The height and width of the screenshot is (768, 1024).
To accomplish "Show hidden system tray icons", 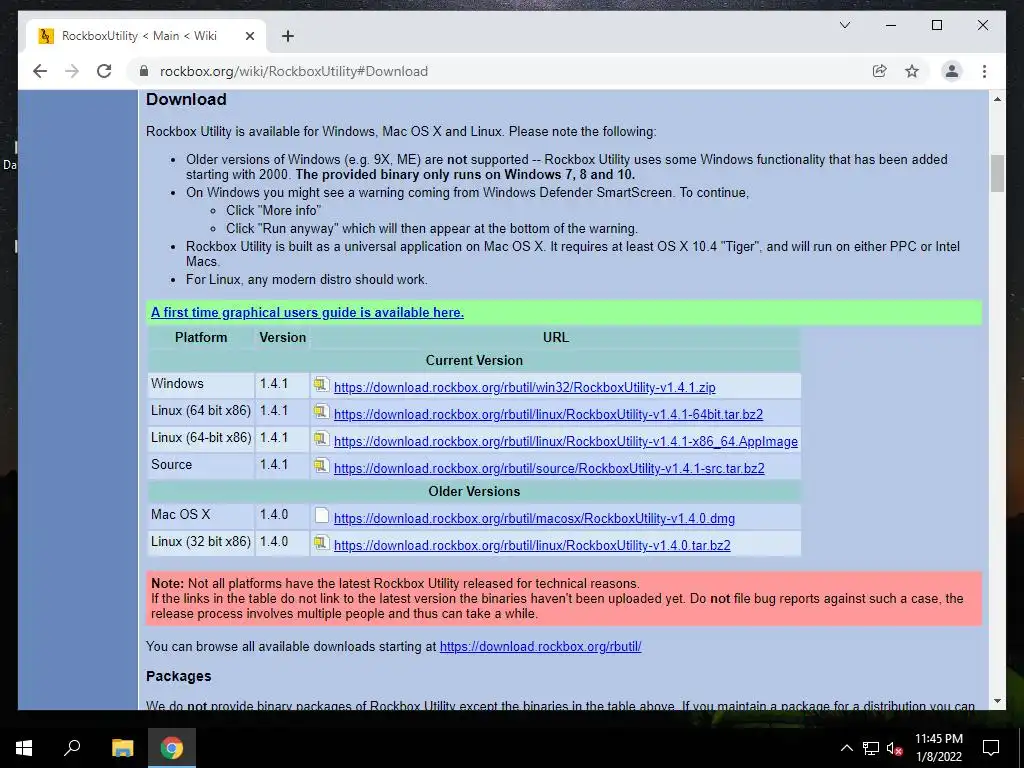I will [846, 748].
